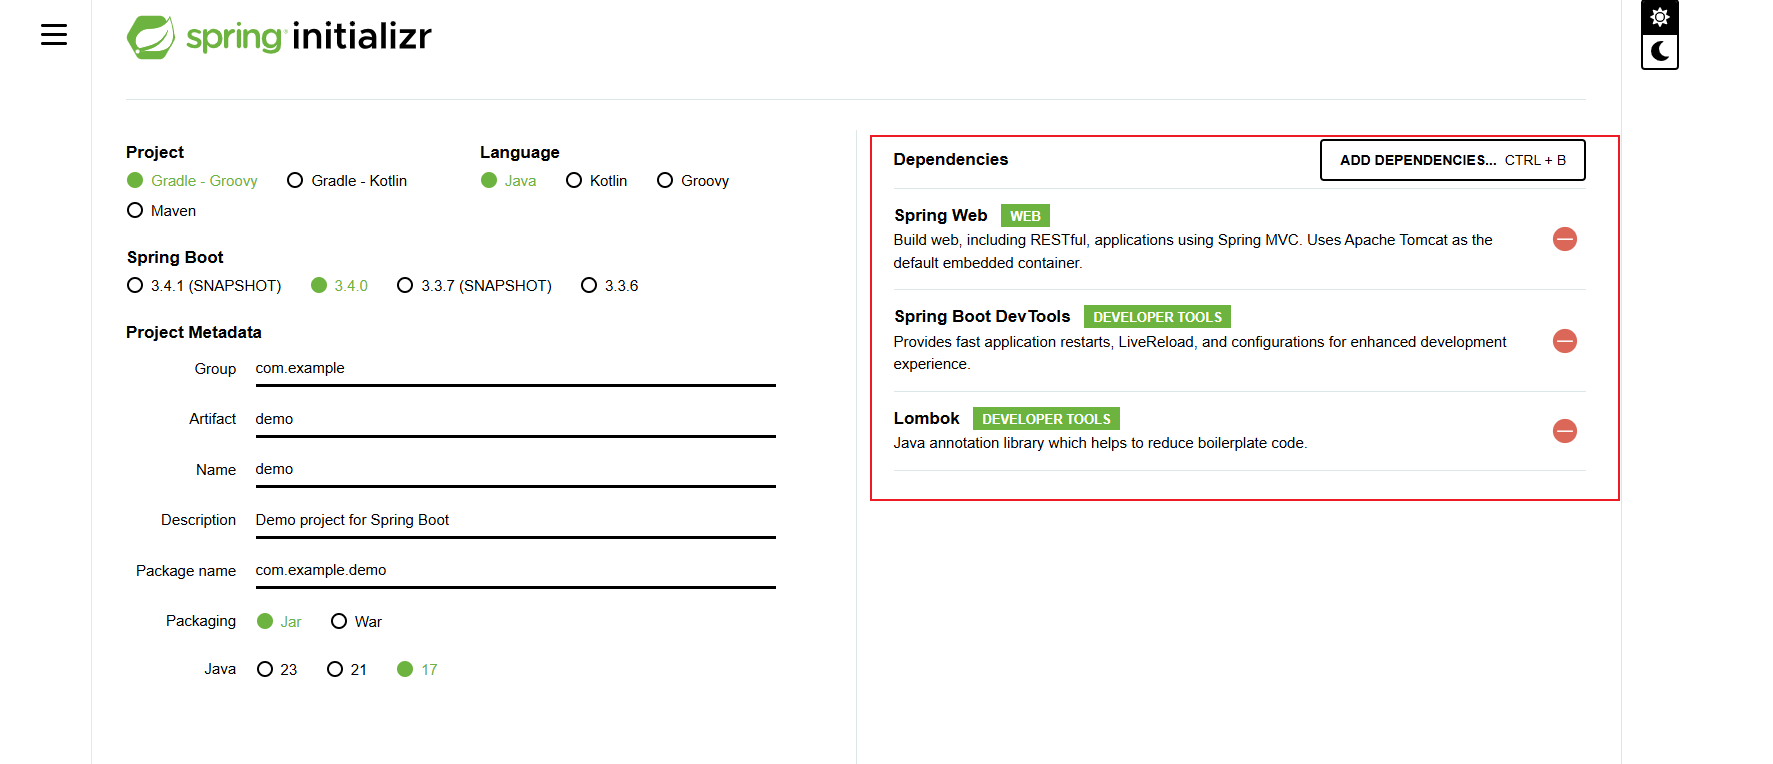Screen dimensions: 1773x764
Task: Set packaging to Jar
Action: (279, 622)
